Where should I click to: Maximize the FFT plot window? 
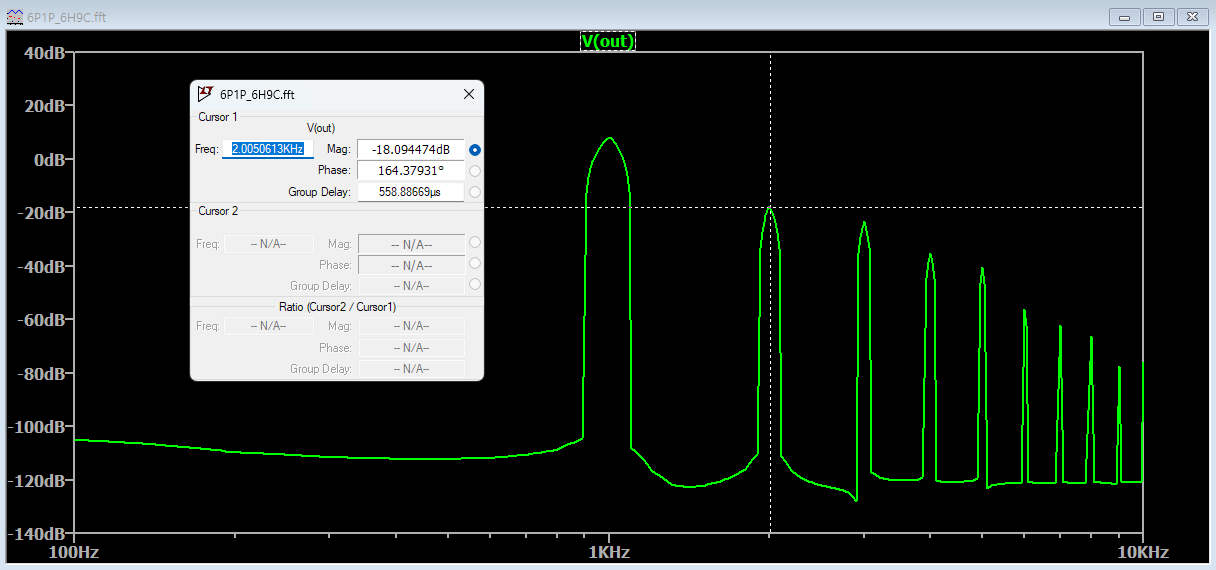click(x=1159, y=17)
